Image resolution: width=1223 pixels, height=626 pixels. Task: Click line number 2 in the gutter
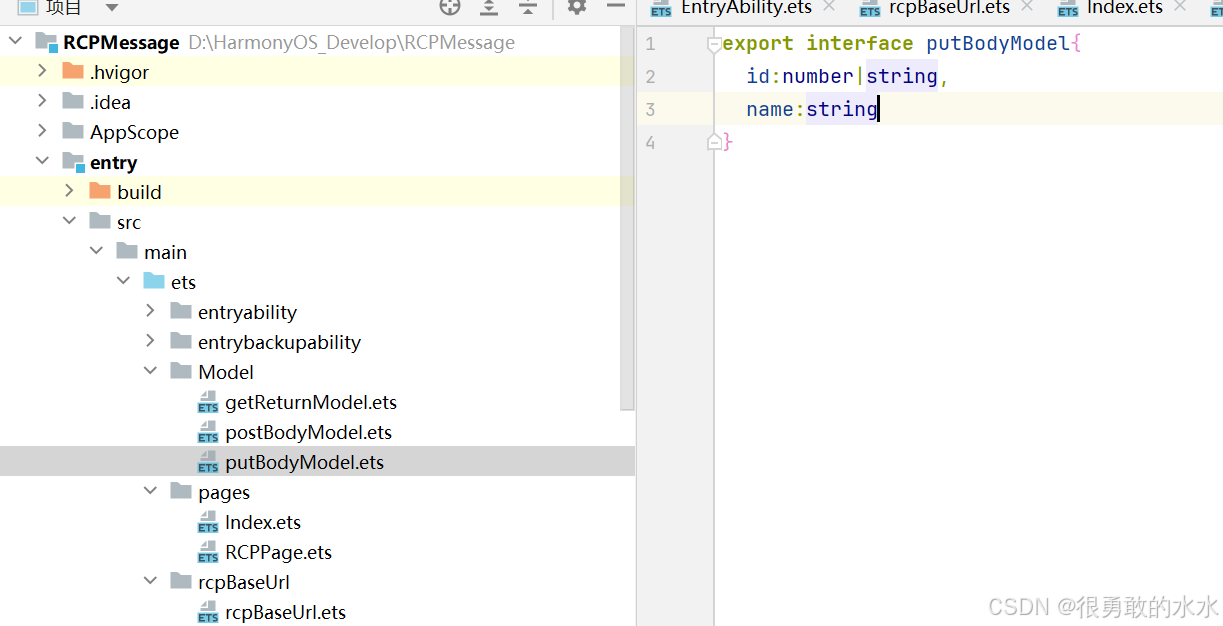[x=650, y=77]
